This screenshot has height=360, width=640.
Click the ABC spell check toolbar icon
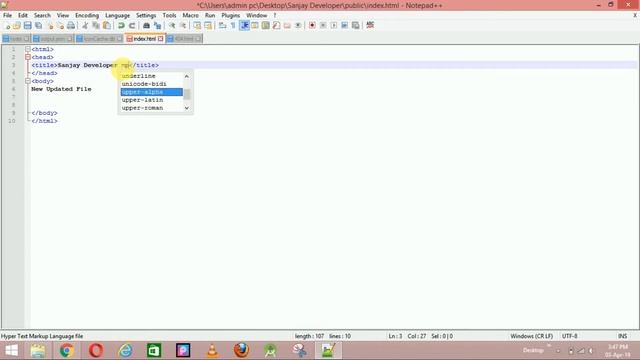[x=370, y=25]
